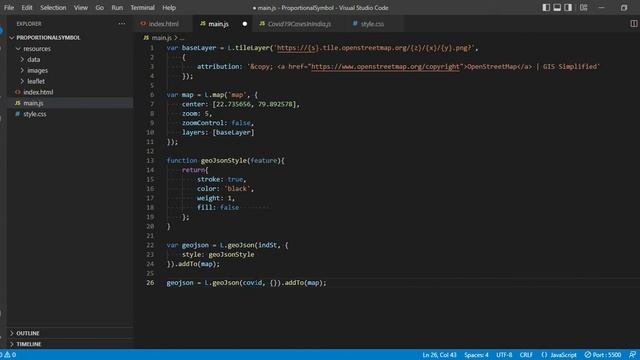Click unsaved dot on main.js tab
Image resolution: width=640 pixels, height=360 pixels.
[244, 24]
